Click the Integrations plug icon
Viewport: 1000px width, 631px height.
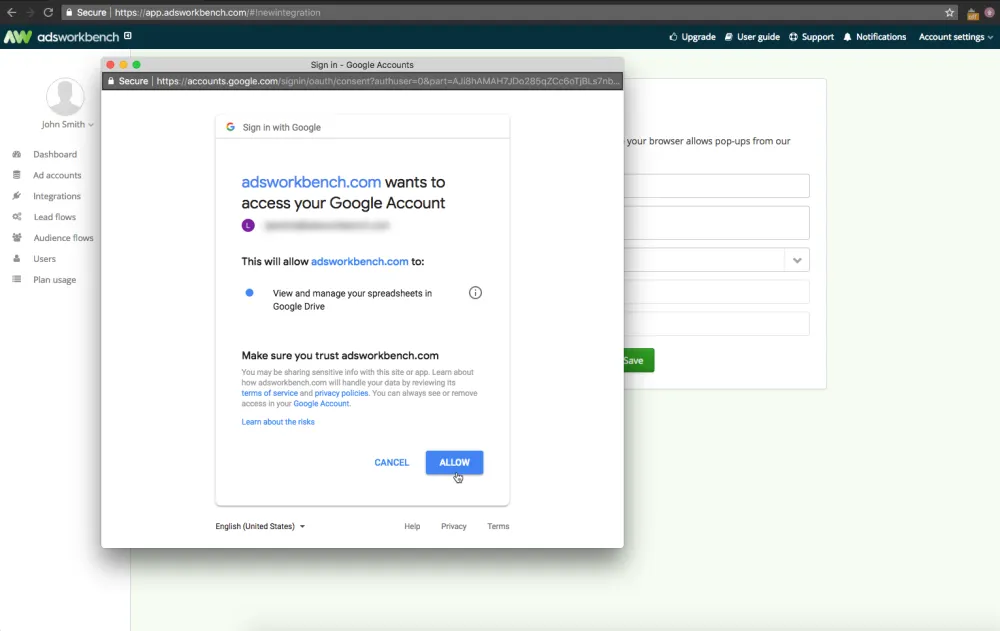[x=17, y=196]
